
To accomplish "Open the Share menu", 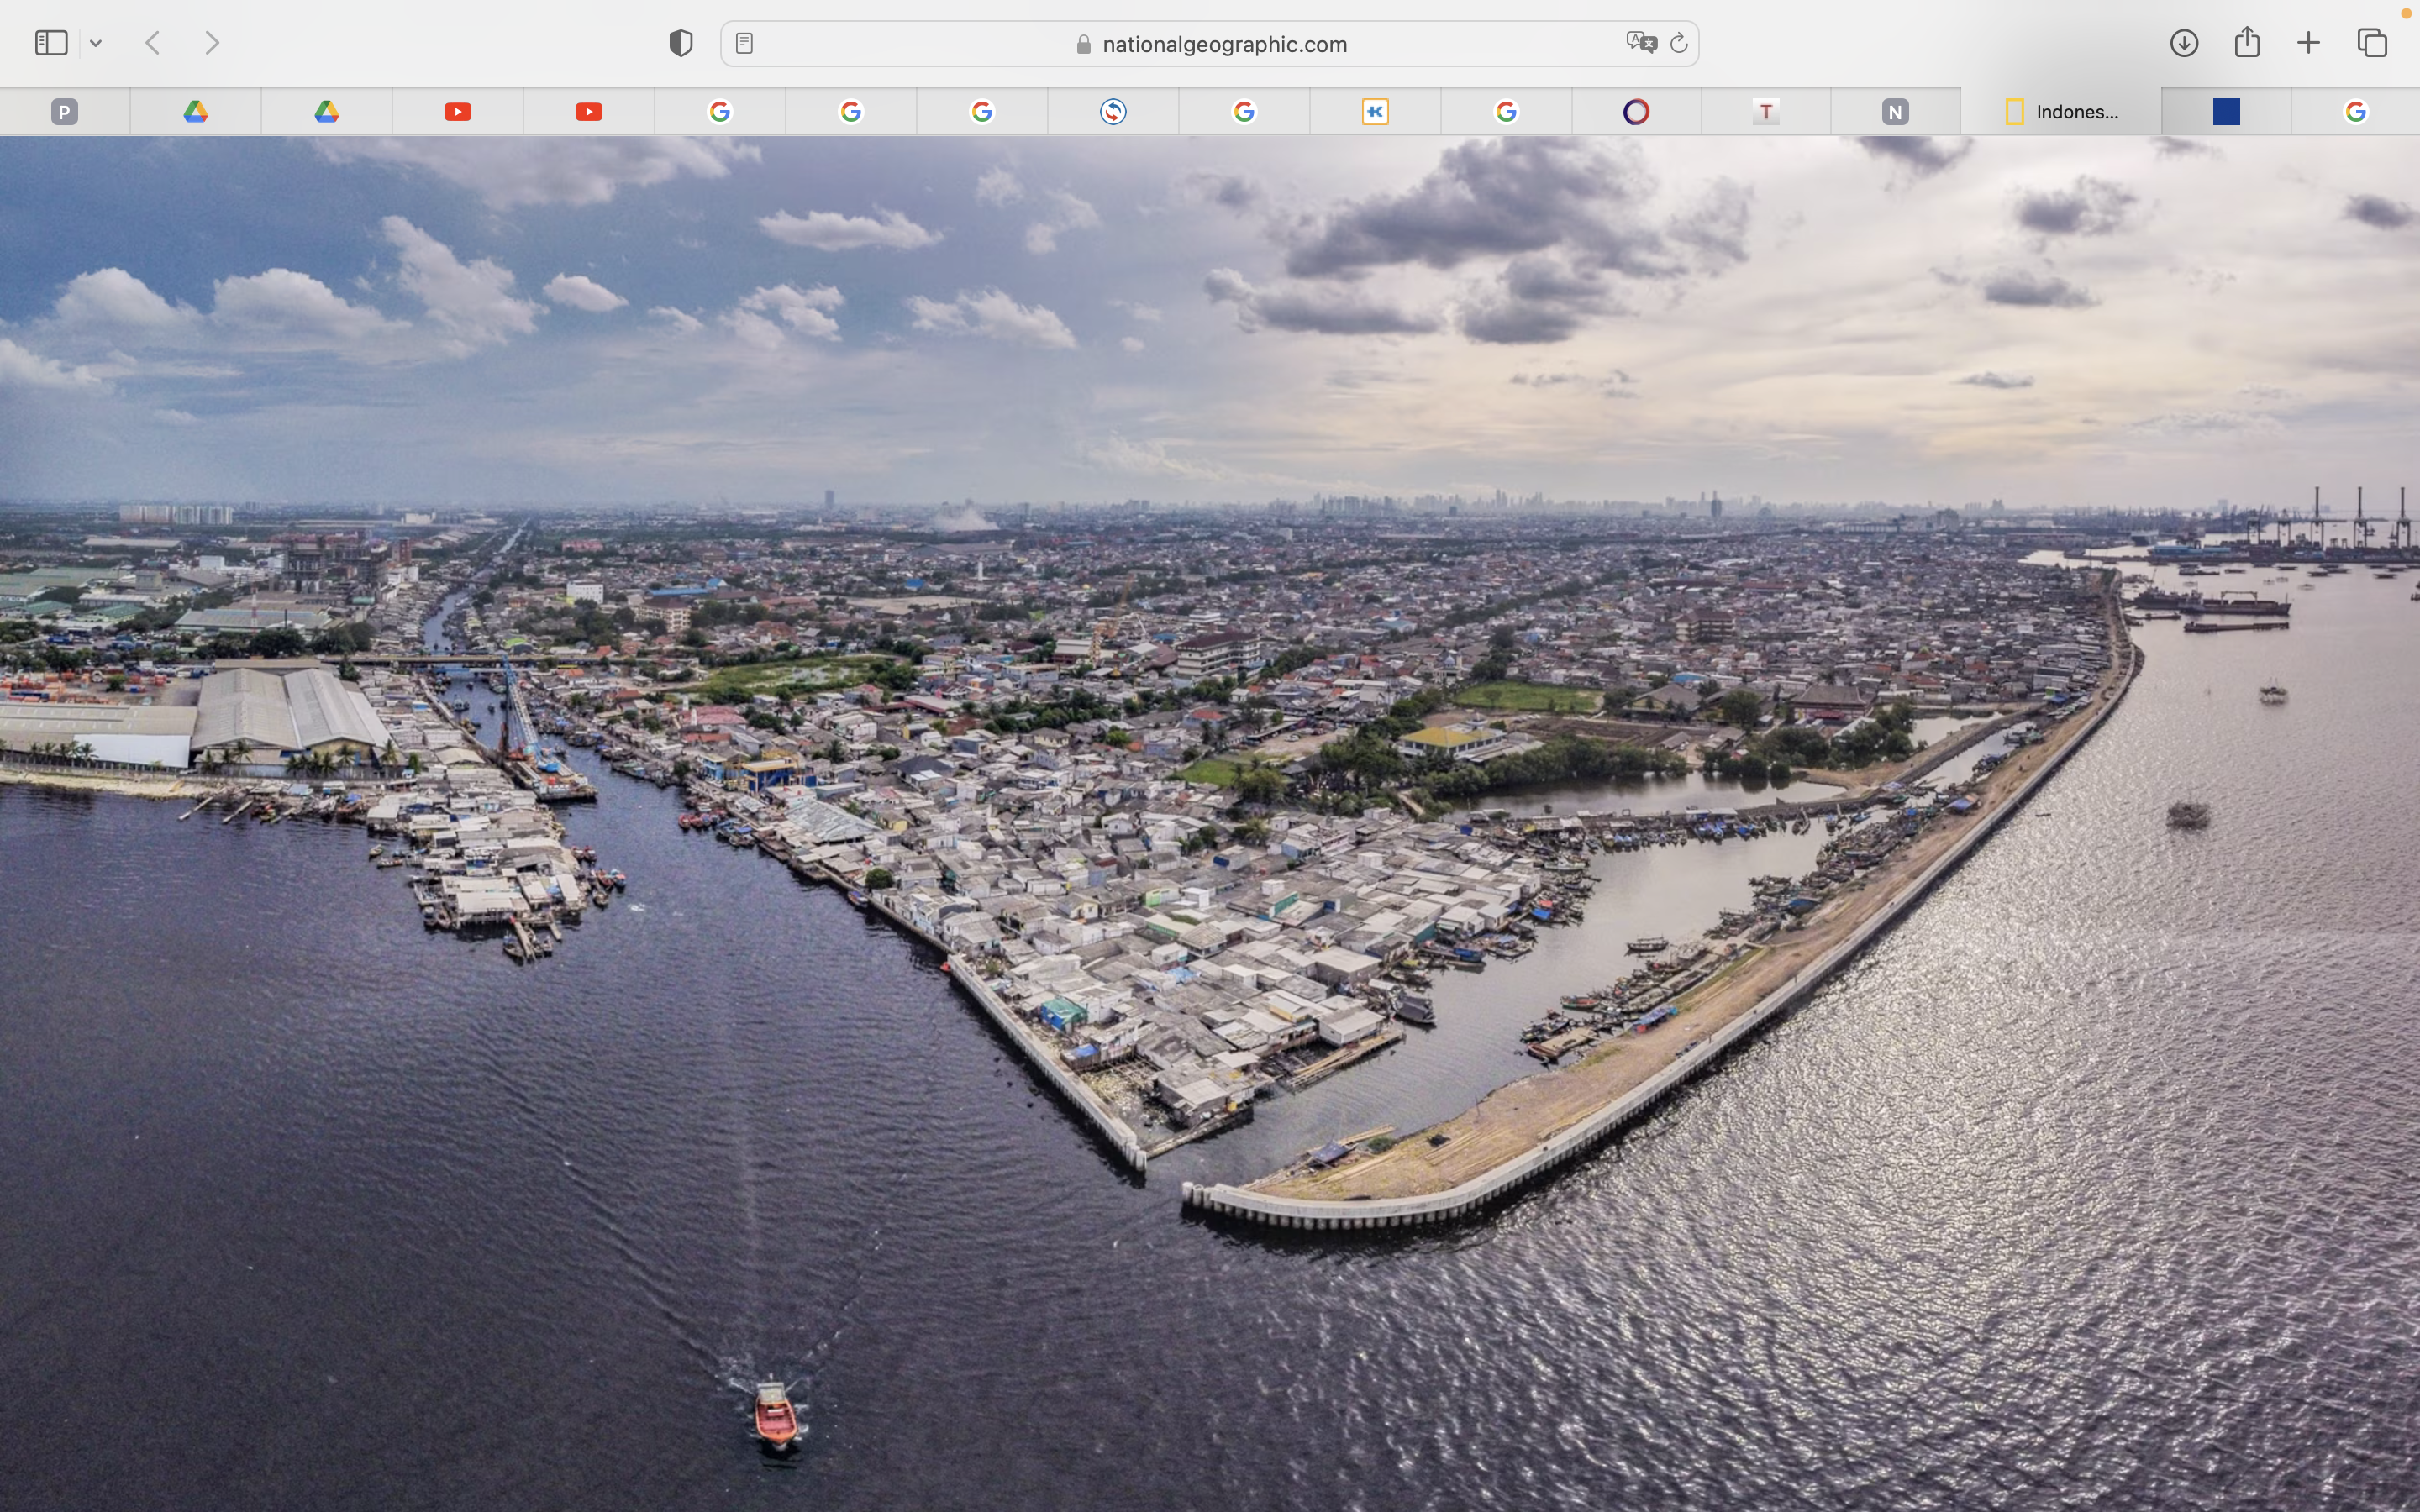I will click(x=2247, y=42).
